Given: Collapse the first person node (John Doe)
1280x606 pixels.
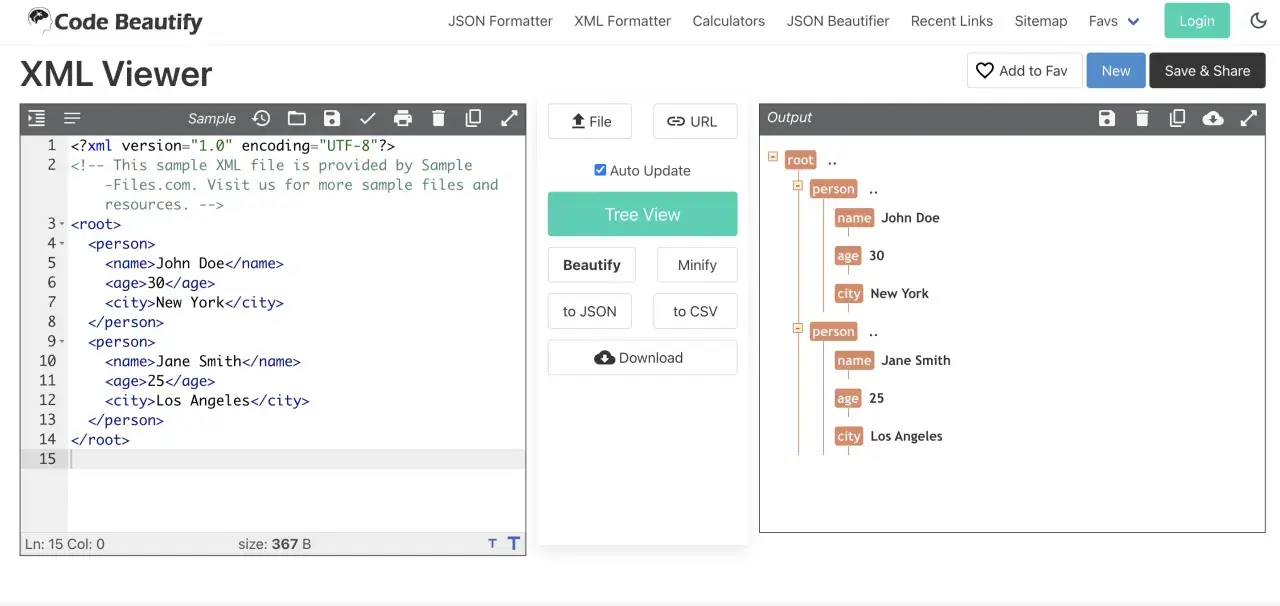Looking at the screenshot, I should tap(798, 186).
